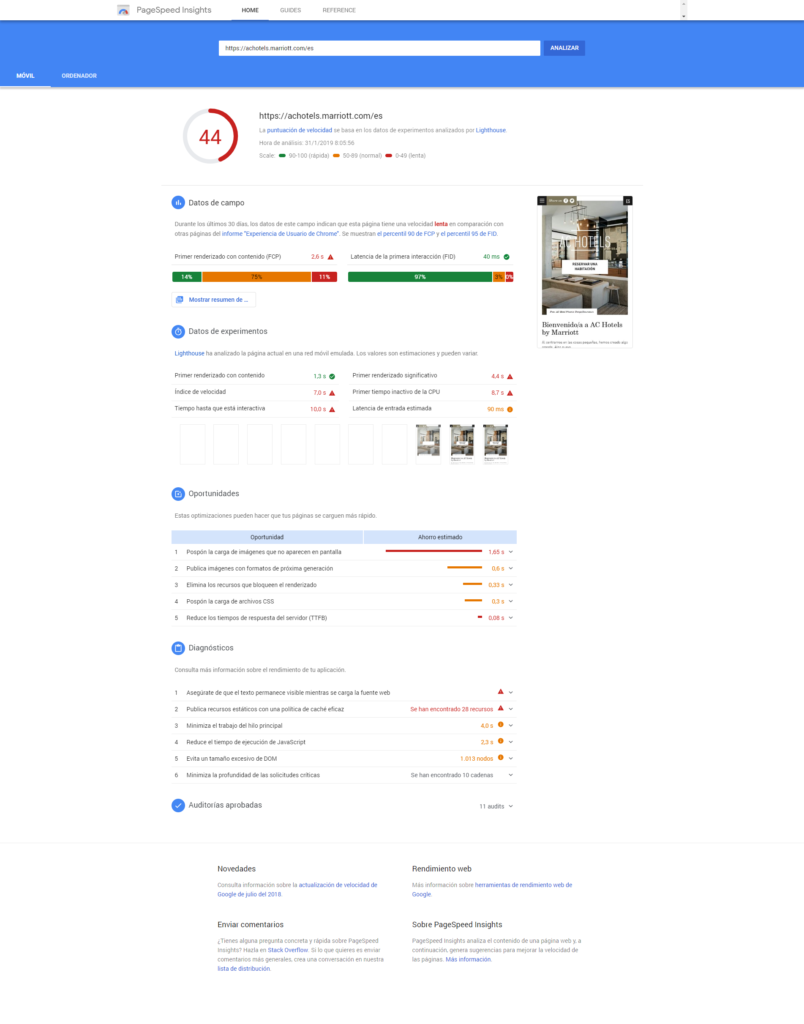Click the Datos de campo section icon
The image size is (804, 1024).
[x=178, y=202]
